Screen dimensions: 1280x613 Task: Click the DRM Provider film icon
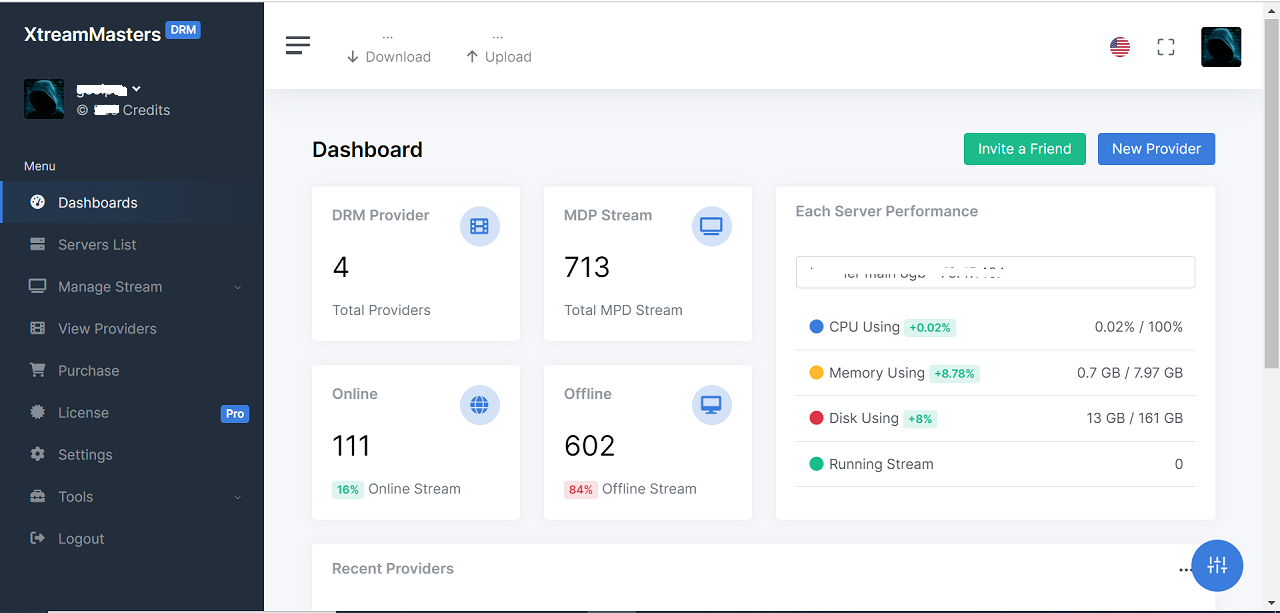point(479,227)
